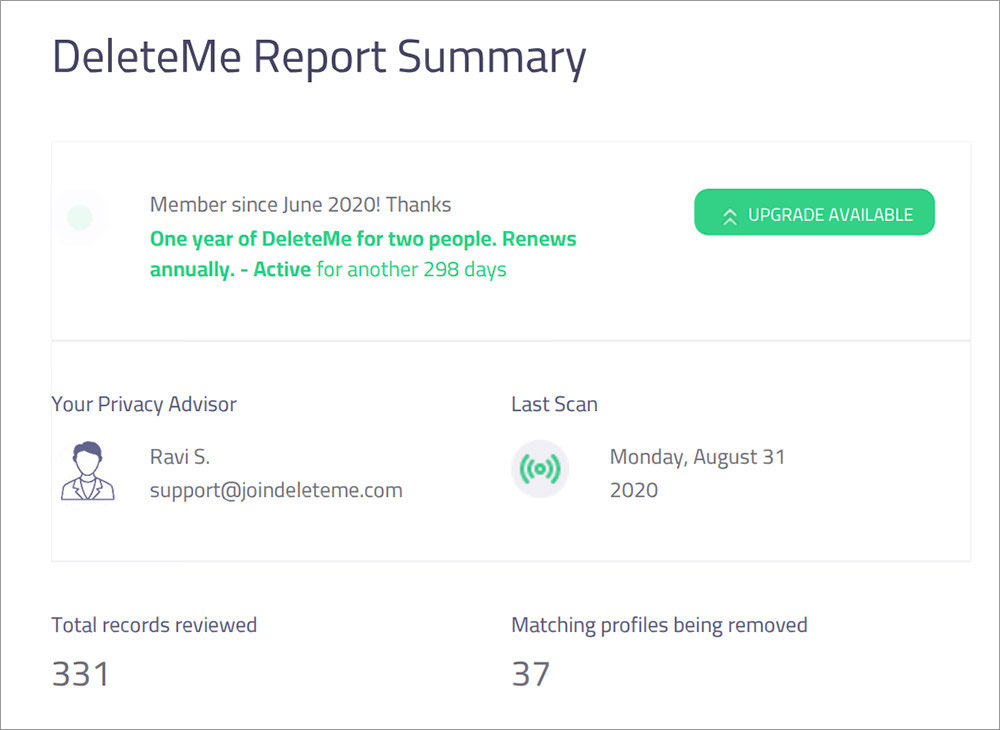Click the Total records reviewed label
This screenshot has height=730, width=1000.
(x=154, y=625)
